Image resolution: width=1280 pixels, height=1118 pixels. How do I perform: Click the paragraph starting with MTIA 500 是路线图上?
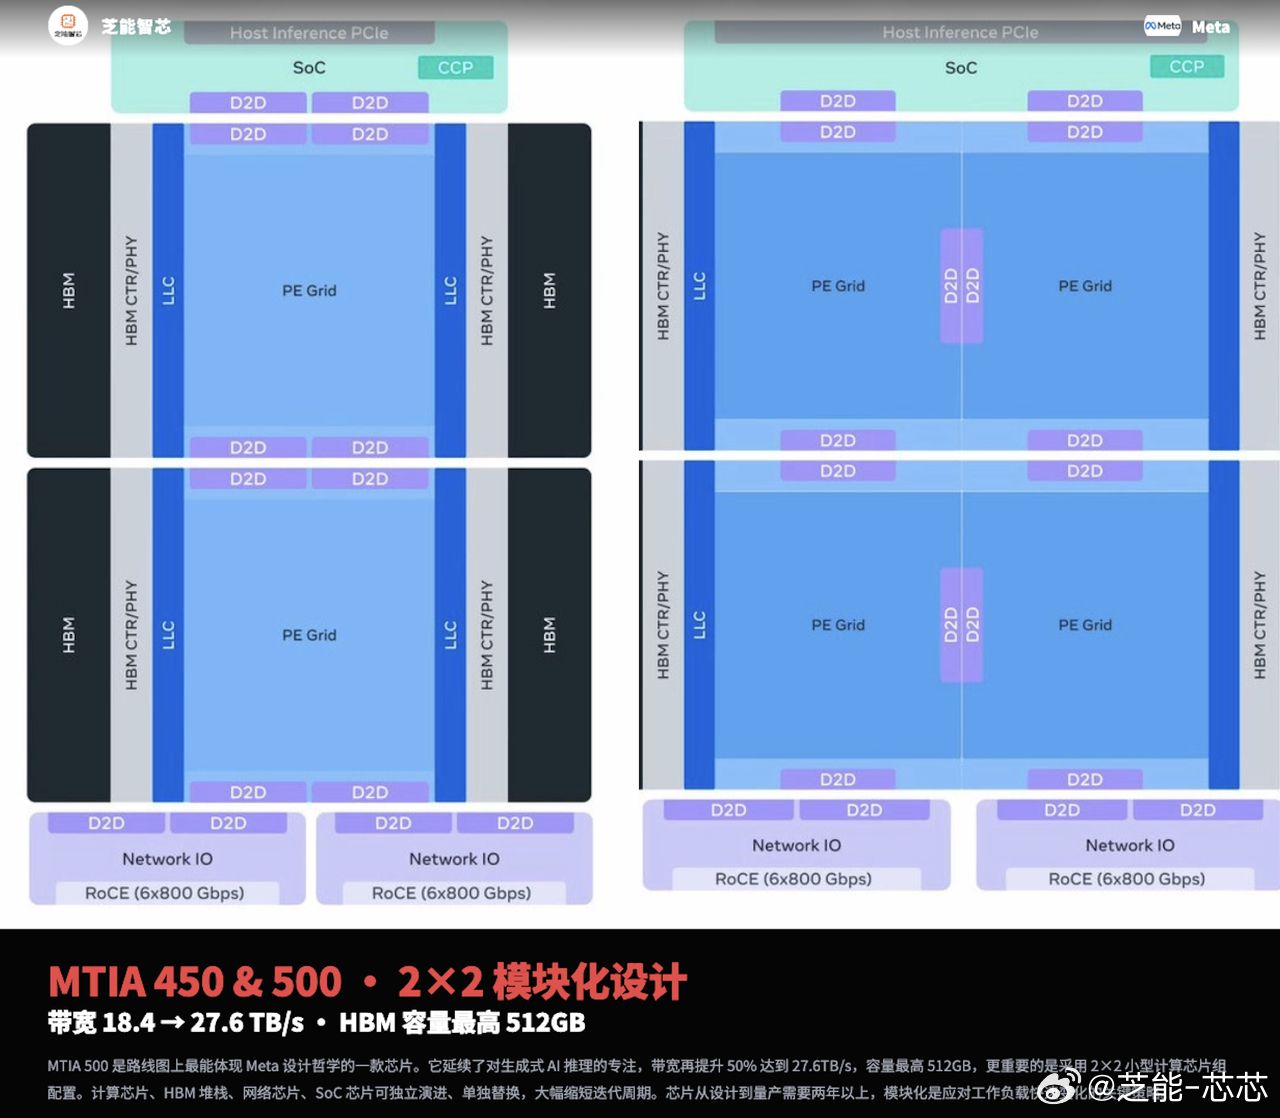[637, 1079]
